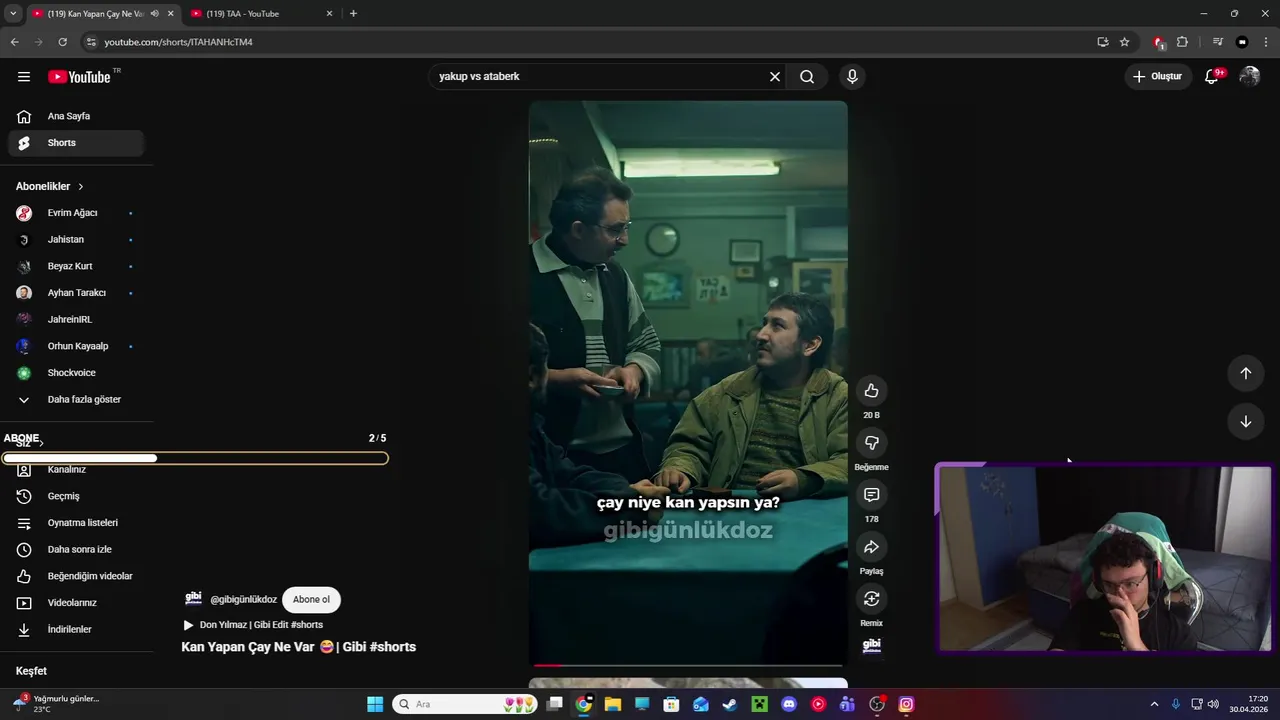
Task: Open Oynatma listeleri
Action: click(x=76, y=523)
